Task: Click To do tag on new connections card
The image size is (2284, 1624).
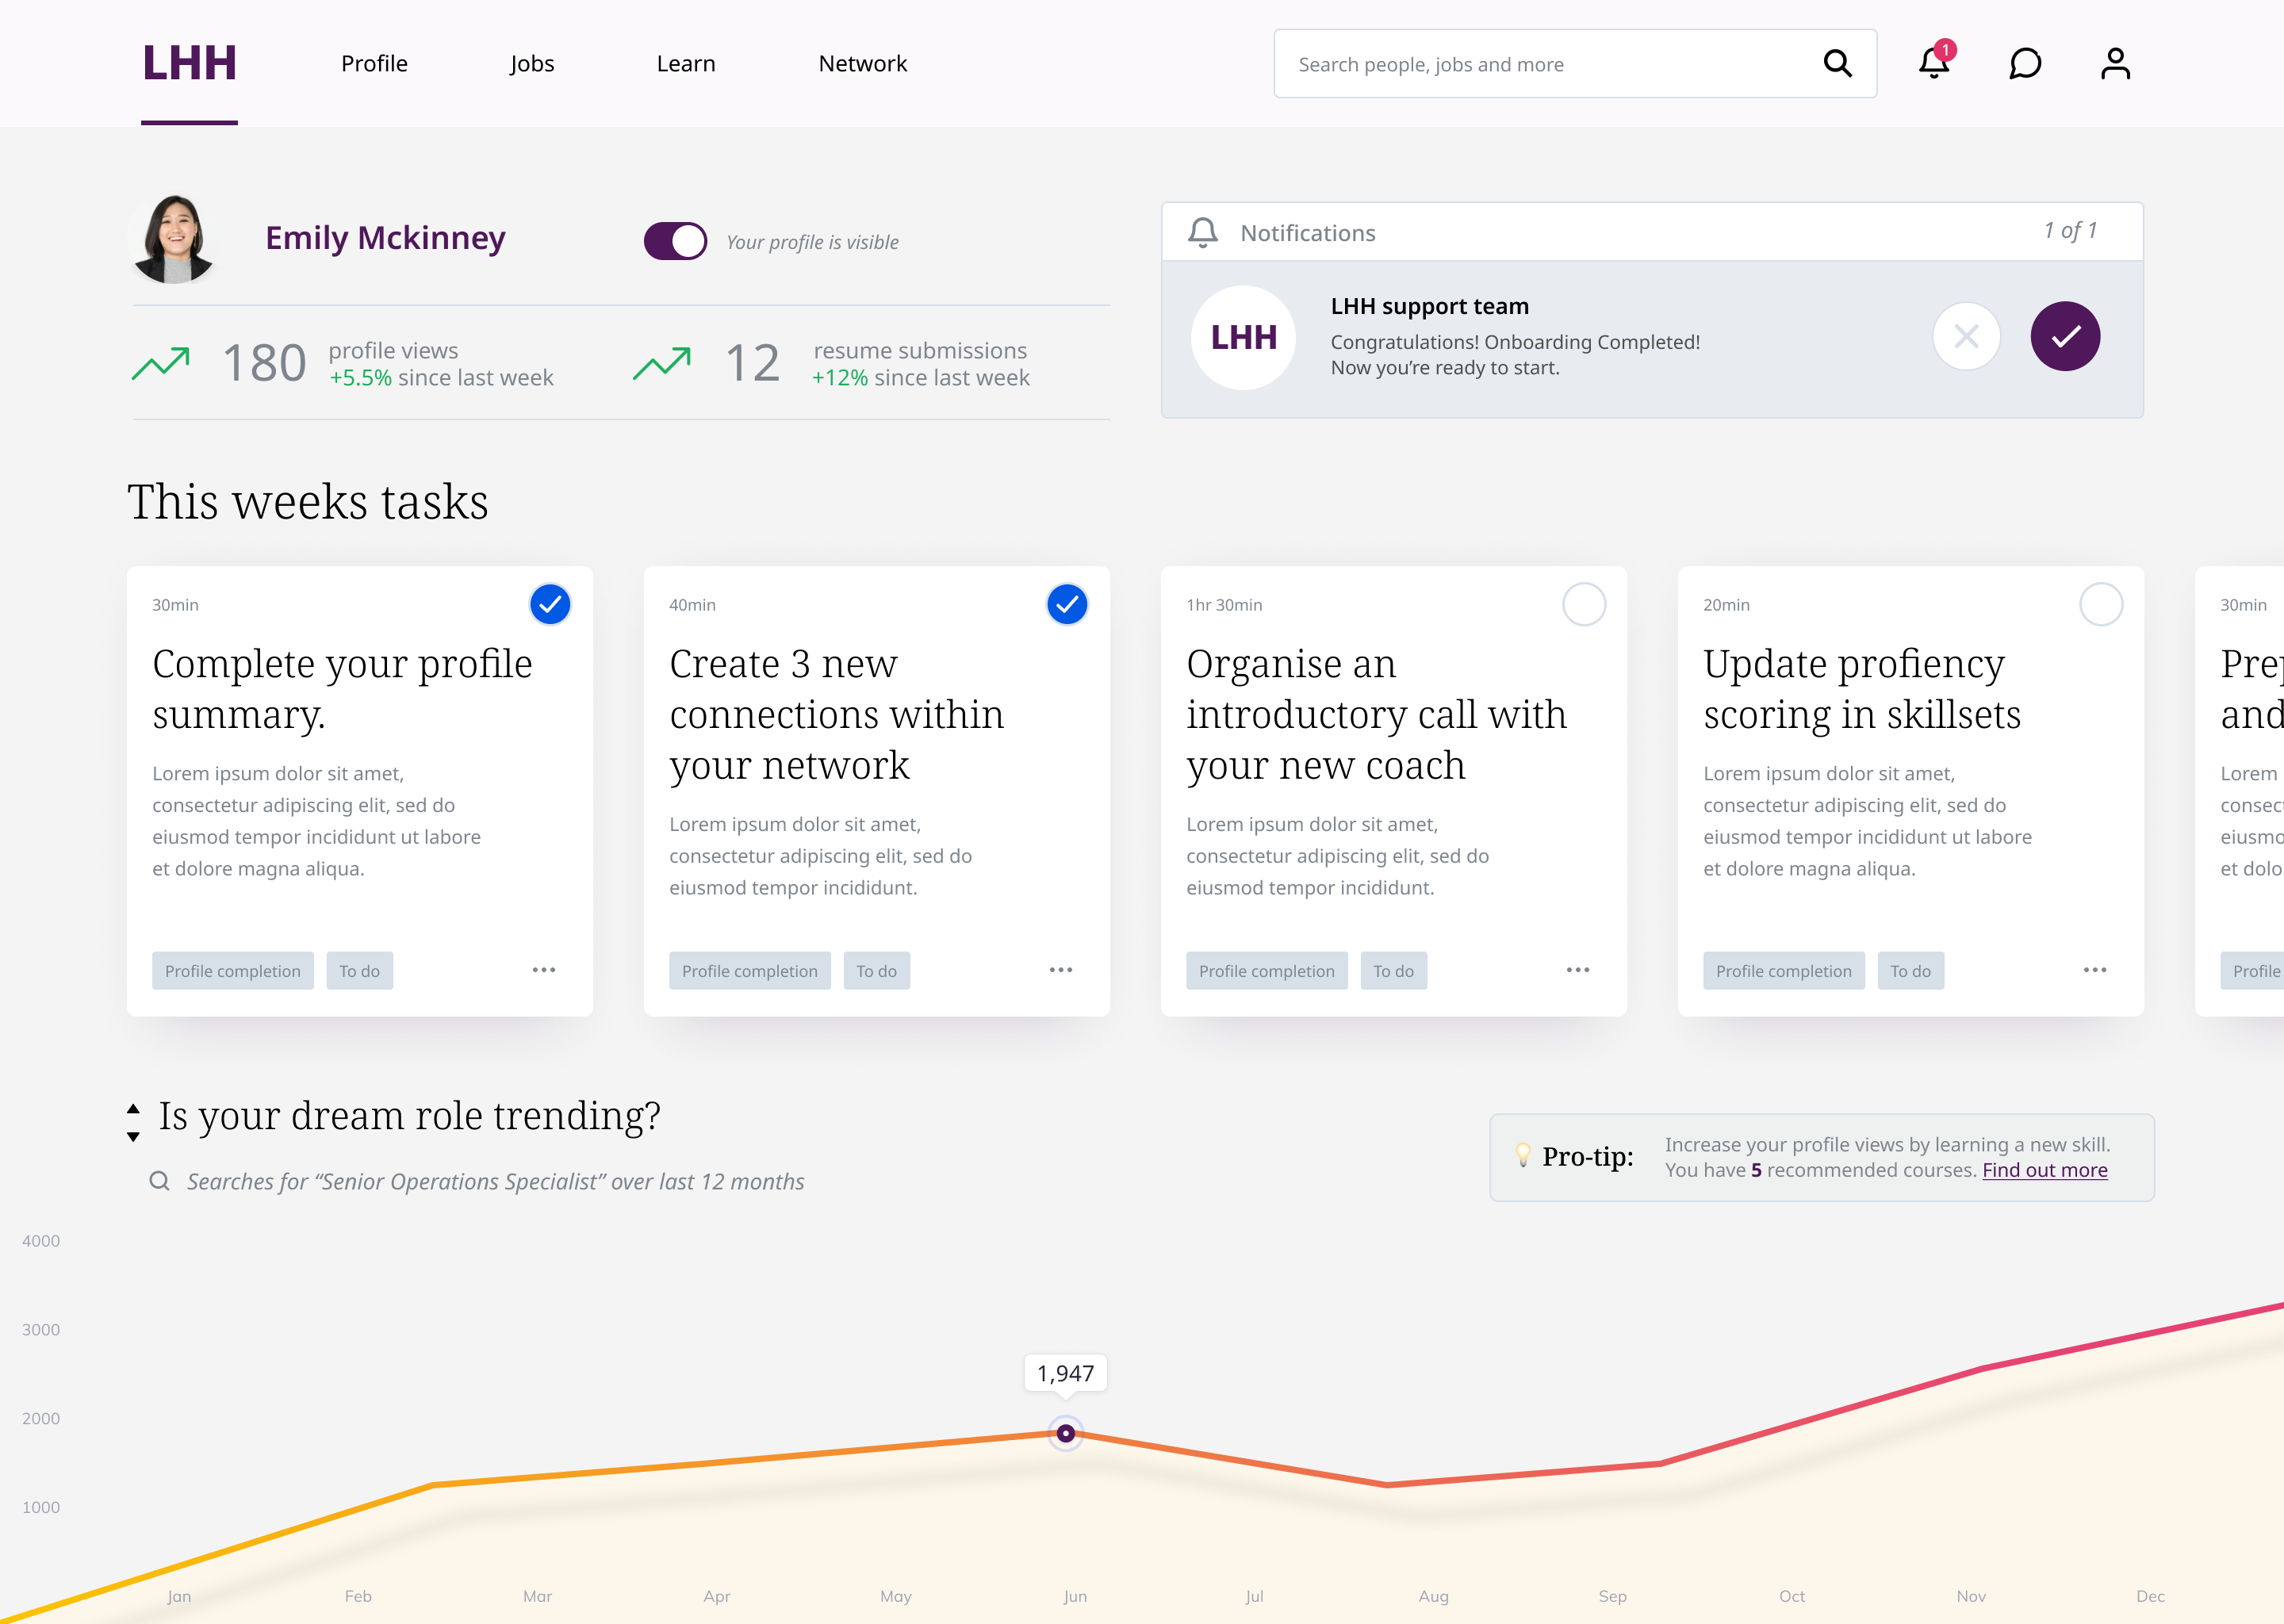Action: pos(877,971)
